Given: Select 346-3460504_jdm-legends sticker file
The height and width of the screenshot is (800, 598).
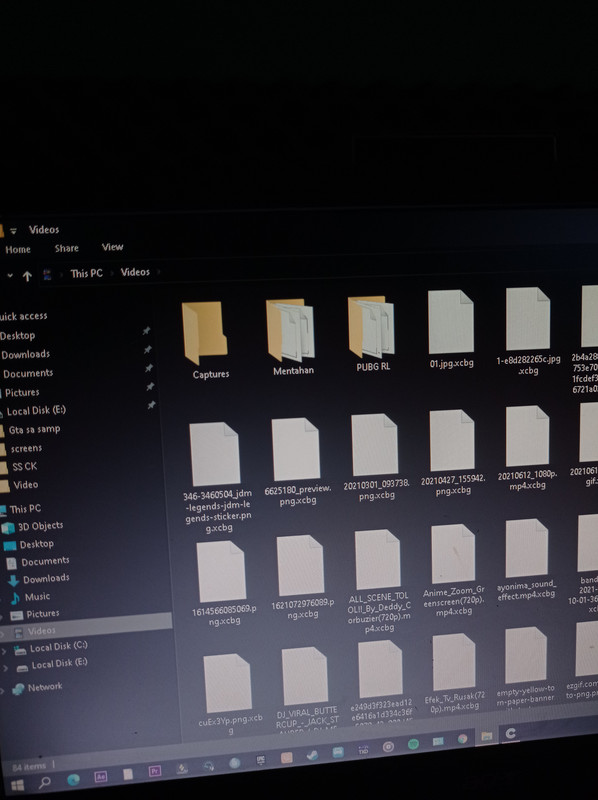Looking at the screenshot, I should pyautogui.click(x=216, y=477).
